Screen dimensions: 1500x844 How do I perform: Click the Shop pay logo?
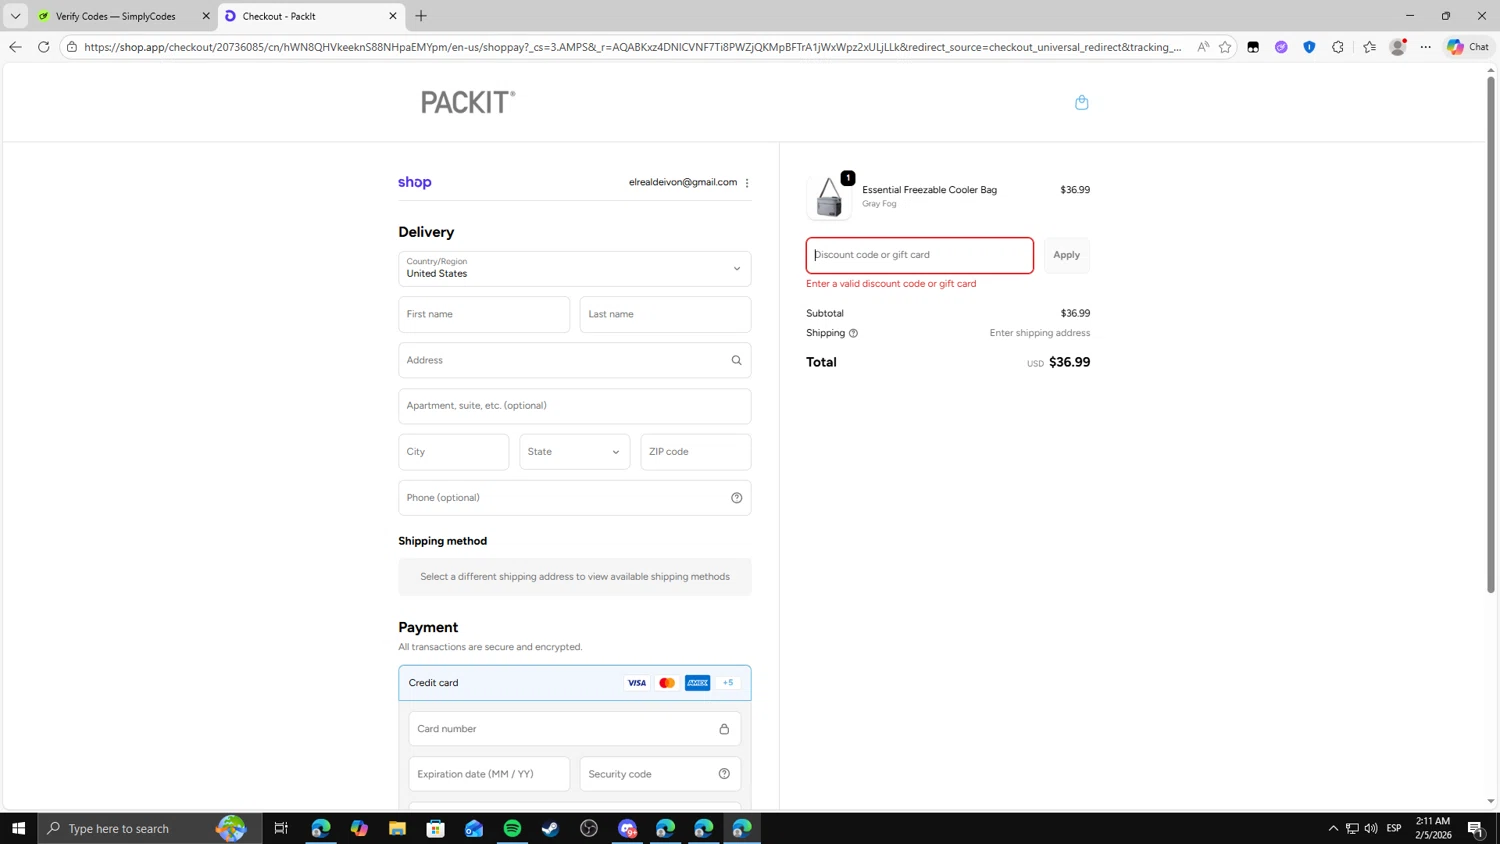pyautogui.click(x=415, y=182)
